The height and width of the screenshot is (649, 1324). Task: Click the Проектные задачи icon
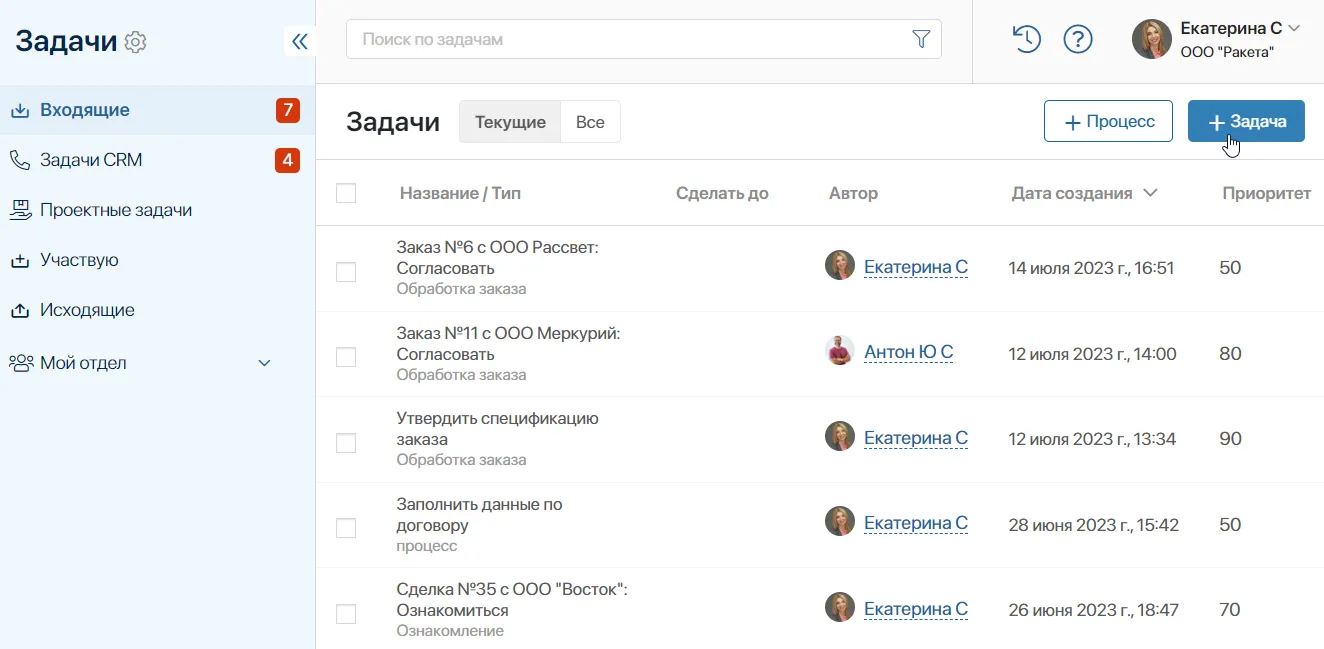22,209
